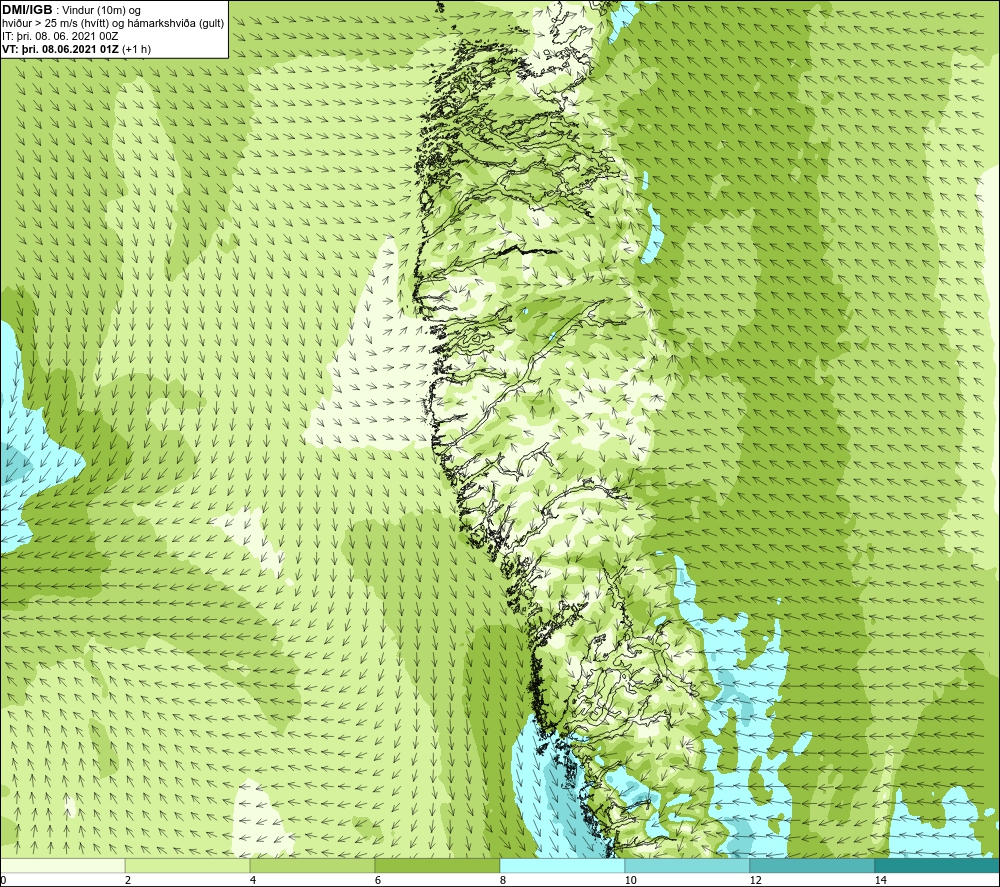Click the 10–12 m/s cyan colour bar segment
This screenshot has height=887, width=1000.
click(688, 865)
